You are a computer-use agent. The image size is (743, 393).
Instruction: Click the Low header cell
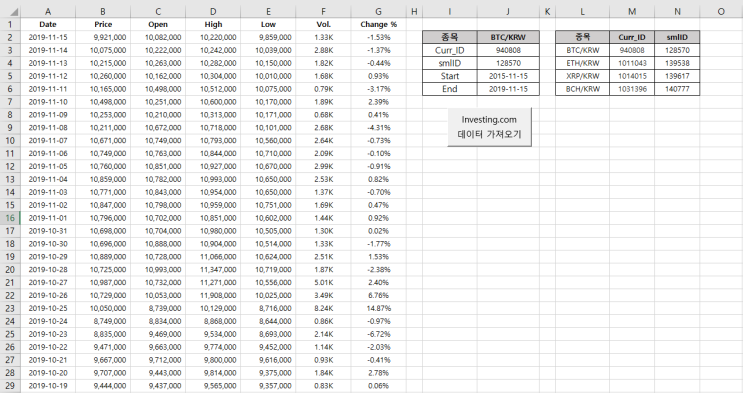point(268,24)
